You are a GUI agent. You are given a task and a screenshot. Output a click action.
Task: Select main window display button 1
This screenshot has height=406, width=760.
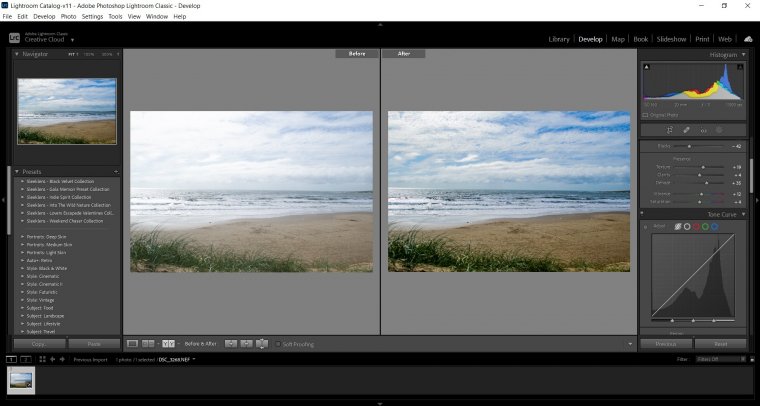(x=11, y=359)
